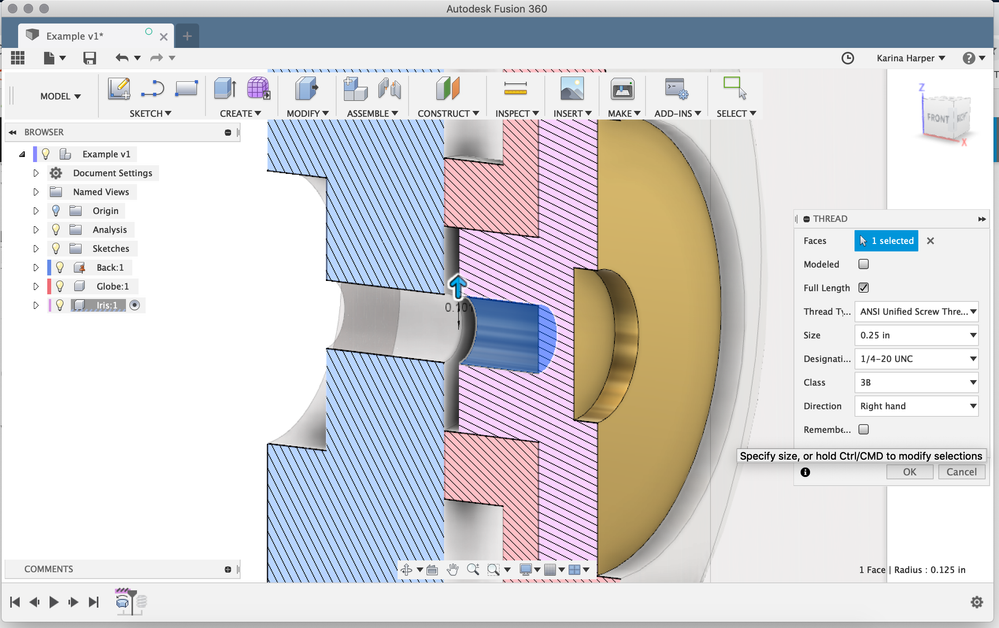The height and width of the screenshot is (628, 999).
Task: Select the sketch Line tool
Action: 152,89
